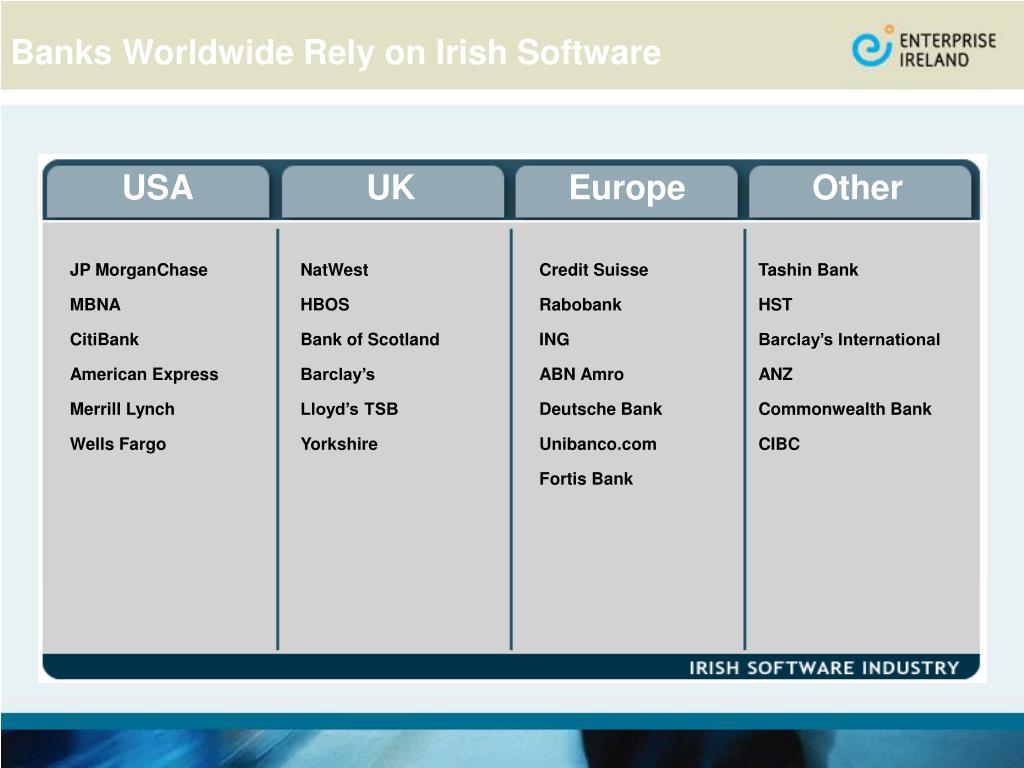Select the Europe column header
1024x768 pixels.
(x=626, y=190)
